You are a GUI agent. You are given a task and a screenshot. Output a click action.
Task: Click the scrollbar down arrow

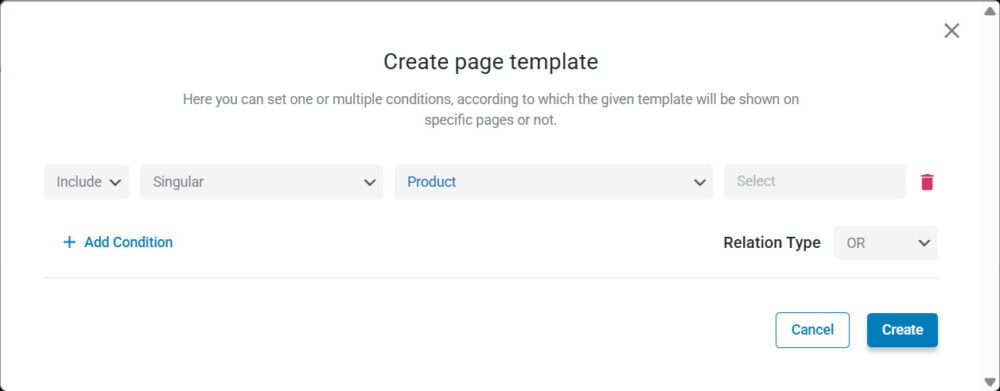click(989, 382)
